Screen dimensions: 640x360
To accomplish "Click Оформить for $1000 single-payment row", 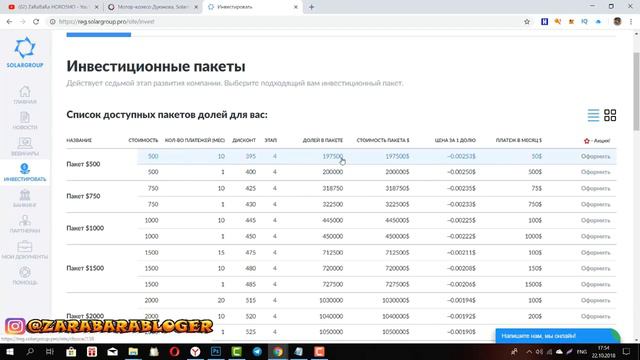I will click(596, 236).
